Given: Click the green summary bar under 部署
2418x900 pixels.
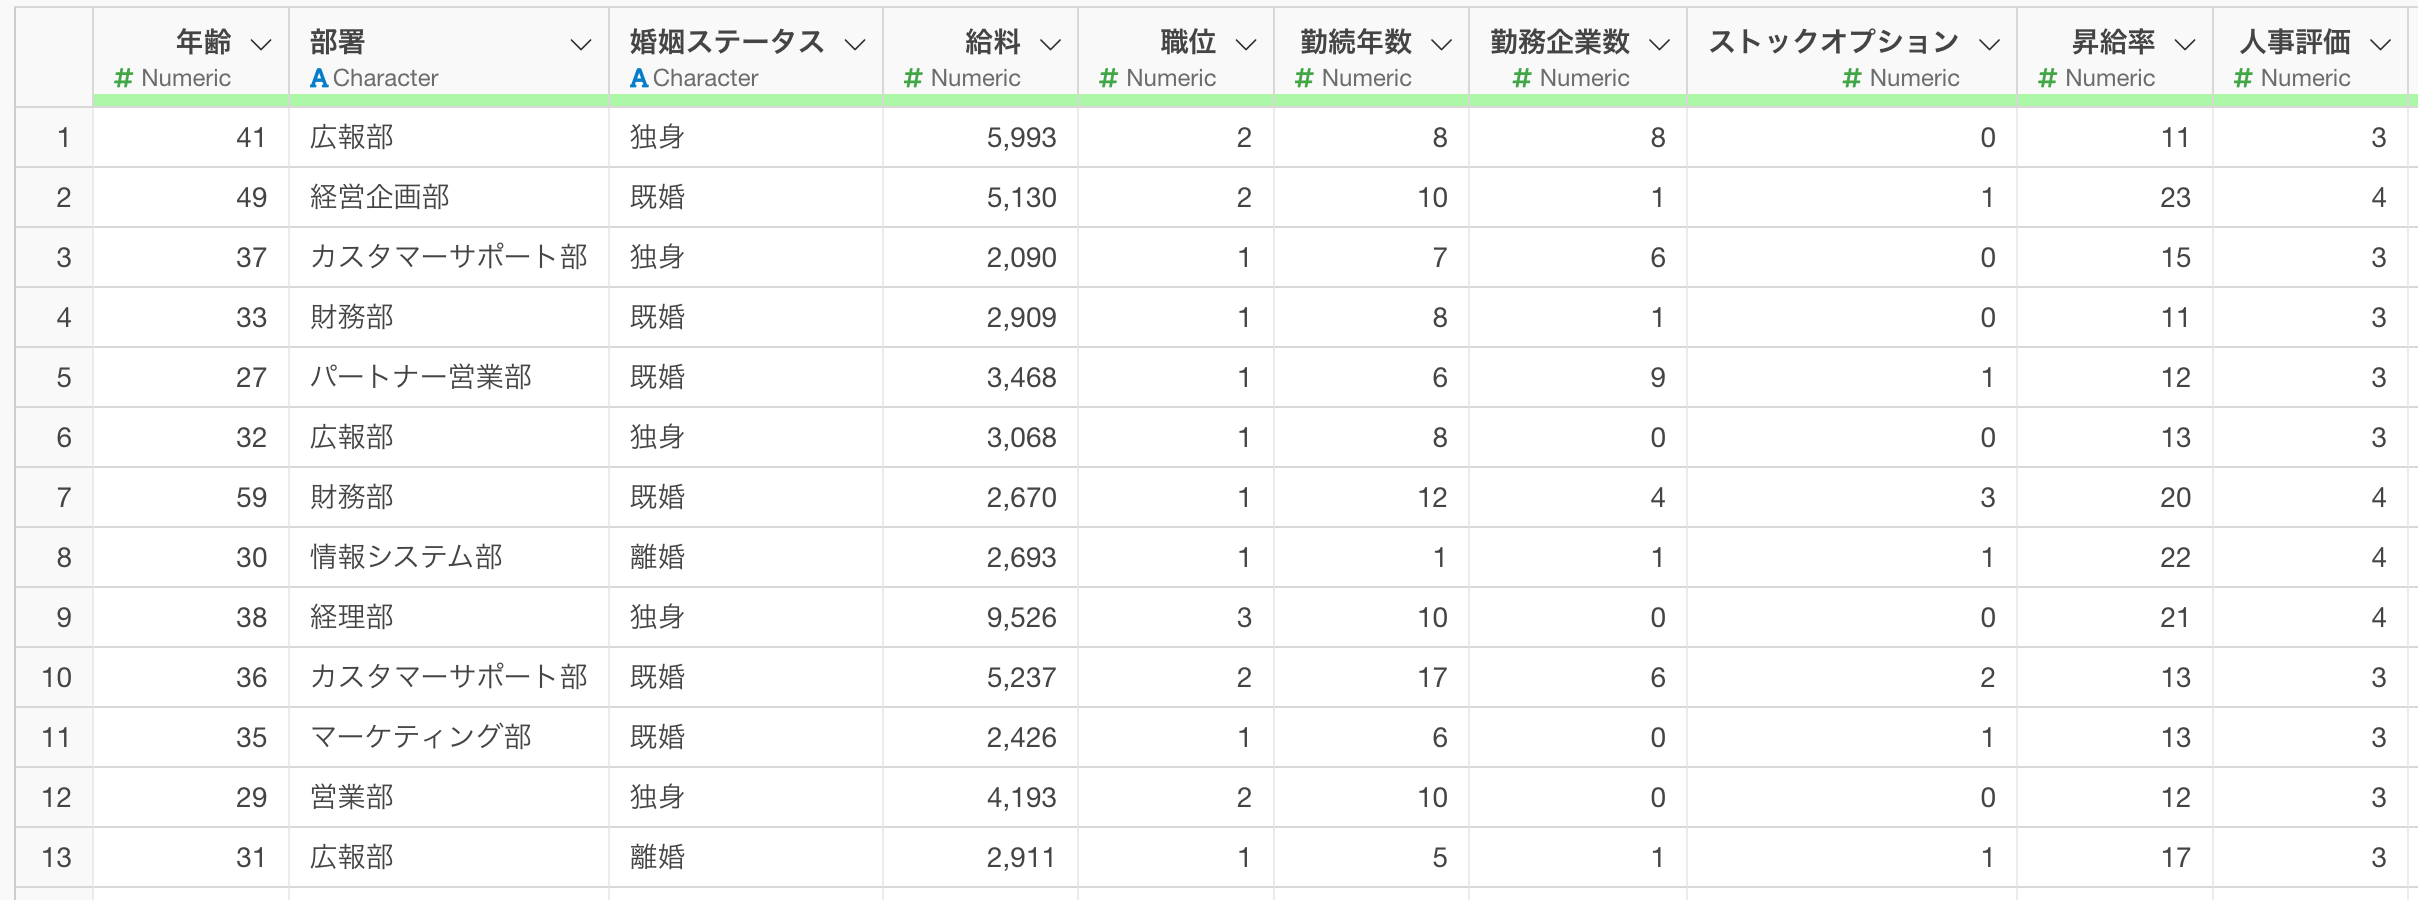Looking at the screenshot, I should coord(448,100).
